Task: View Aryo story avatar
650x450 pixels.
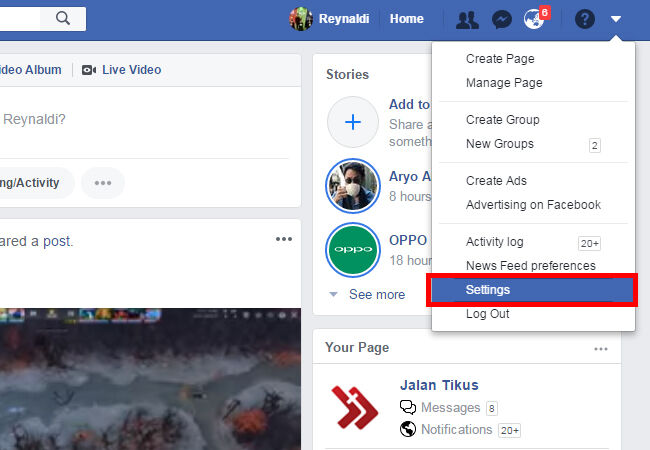Action: click(x=353, y=186)
